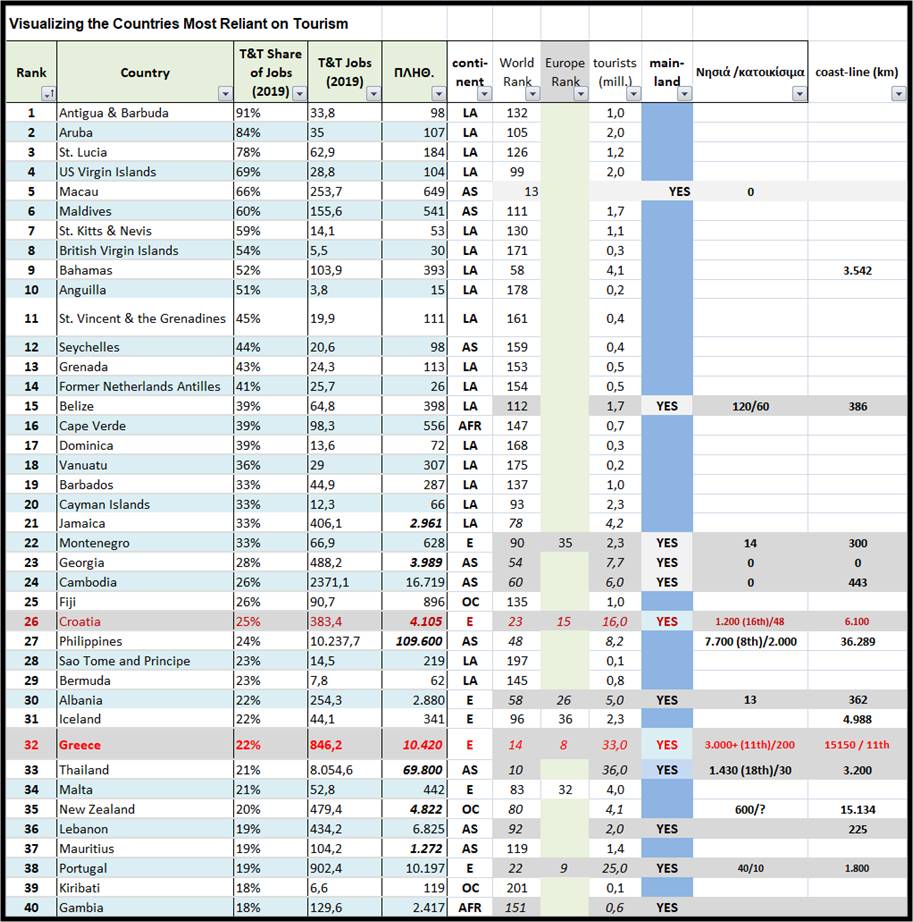Select the 'Vanuatu' country cell
The width and height of the screenshot is (913, 922).
[x=145, y=465]
